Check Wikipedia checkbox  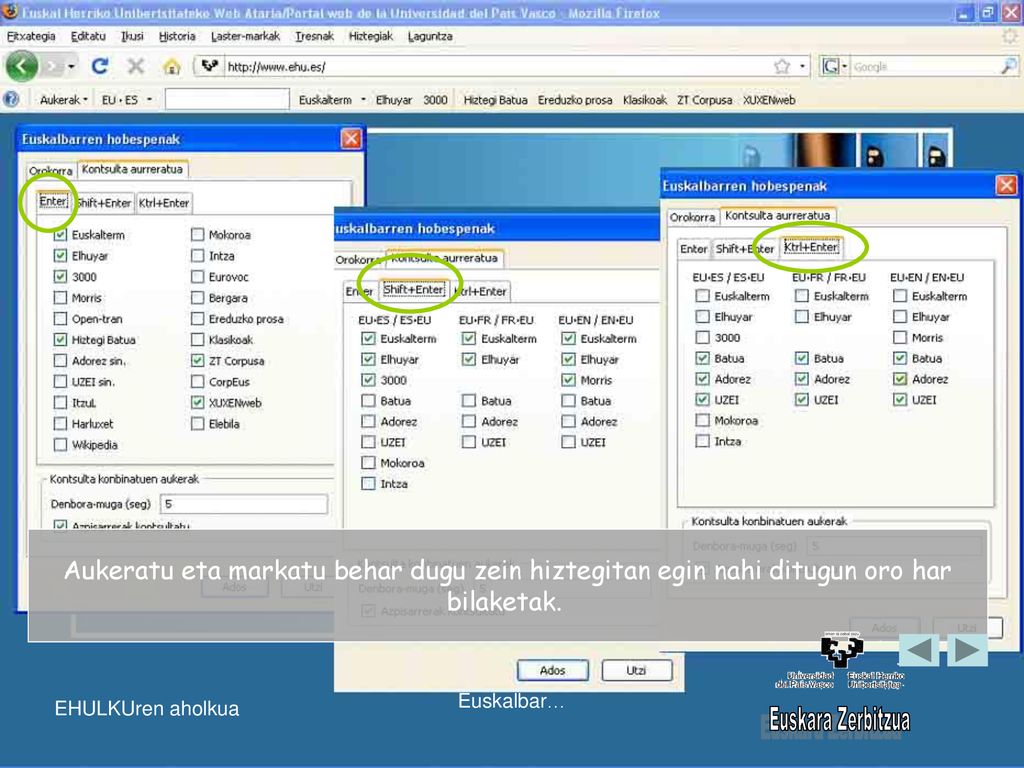60,445
